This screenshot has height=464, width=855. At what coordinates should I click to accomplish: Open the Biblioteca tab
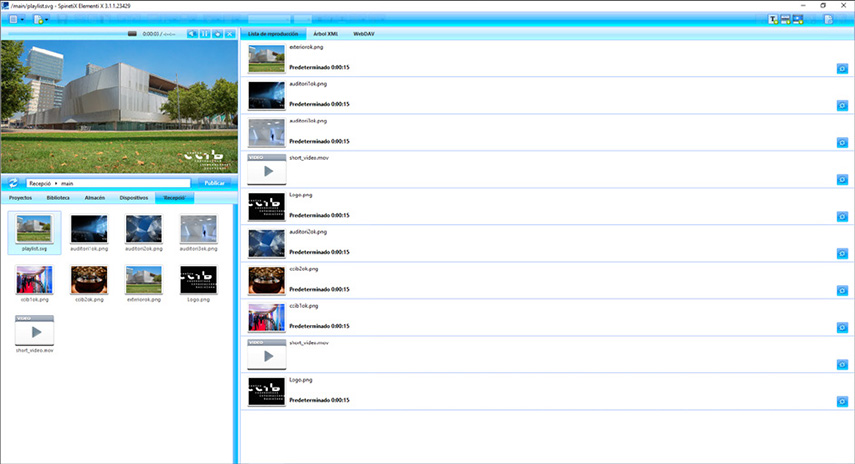click(58, 198)
